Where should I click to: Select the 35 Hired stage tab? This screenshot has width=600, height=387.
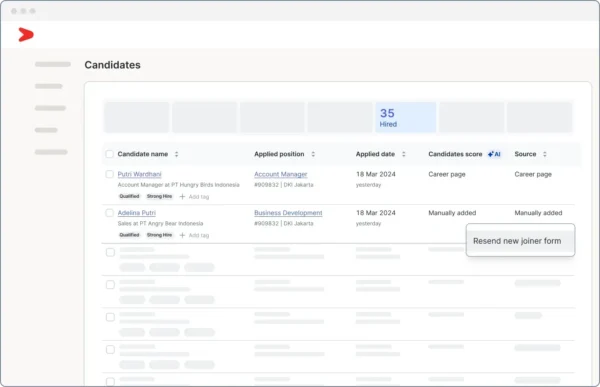pos(406,118)
